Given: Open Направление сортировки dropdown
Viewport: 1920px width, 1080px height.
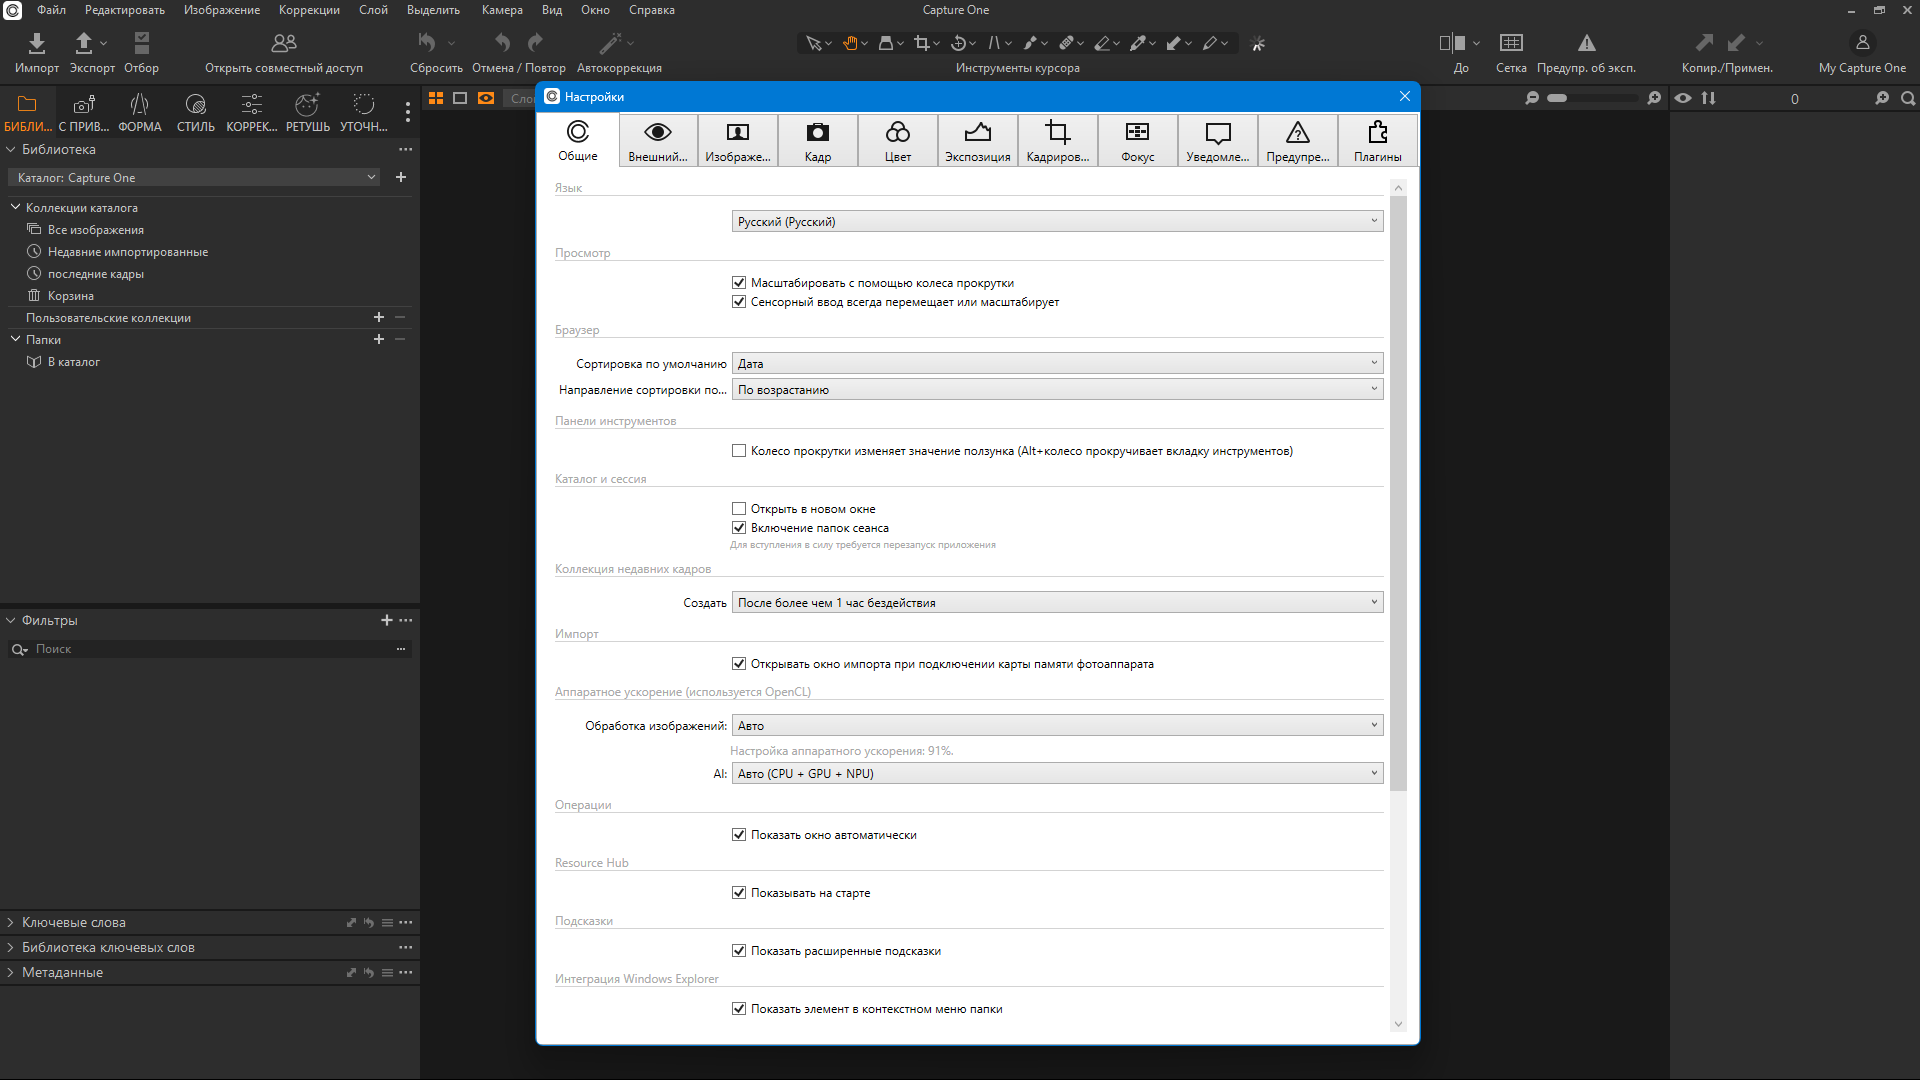Looking at the screenshot, I should coord(1057,390).
